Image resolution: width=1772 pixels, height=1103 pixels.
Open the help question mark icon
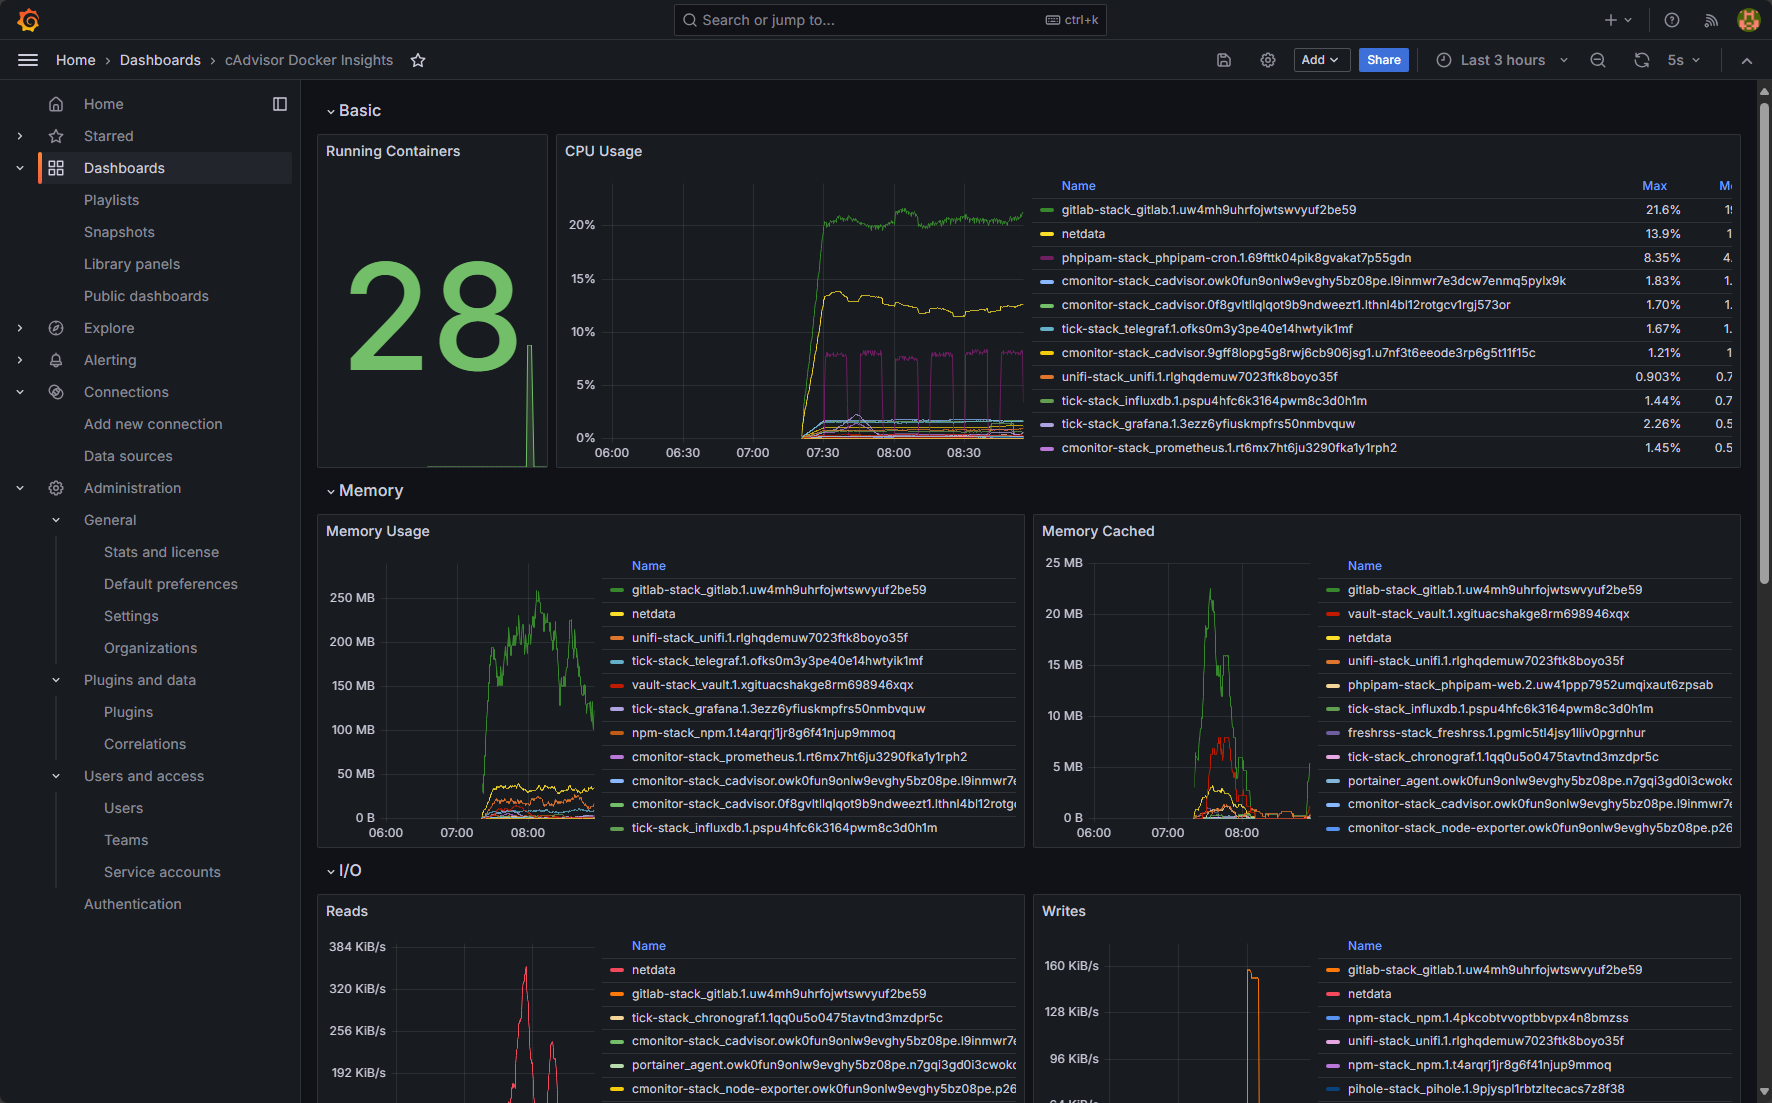pos(1671,20)
